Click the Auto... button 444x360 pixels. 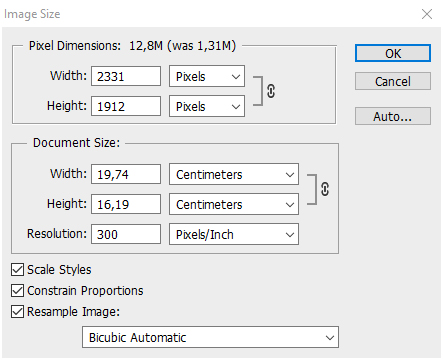tap(393, 116)
